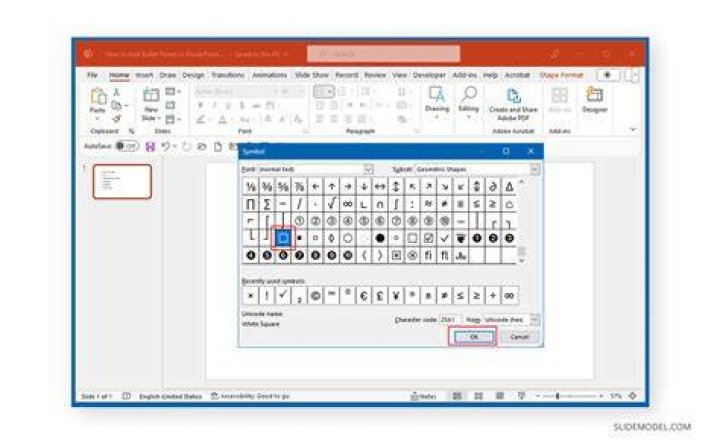Click the purple Save icon in the quick access toolbar
This screenshot has width=720, height=445.
point(150,146)
